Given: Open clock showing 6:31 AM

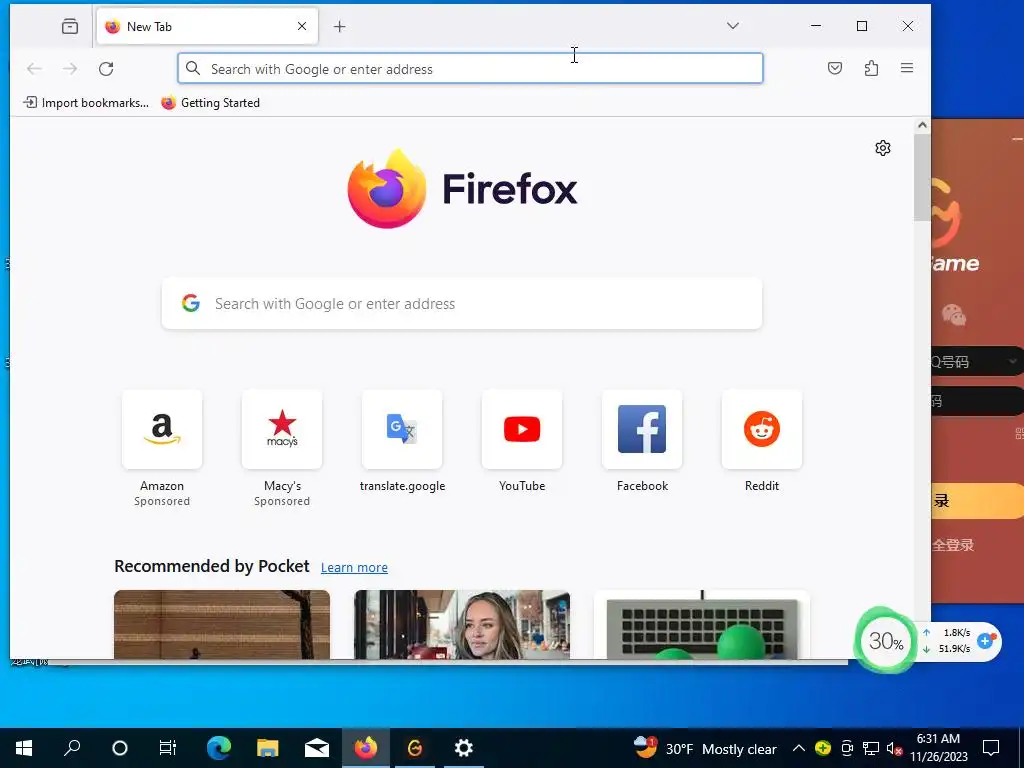Looking at the screenshot, I should pyautogui.click(x=938, y=748).
